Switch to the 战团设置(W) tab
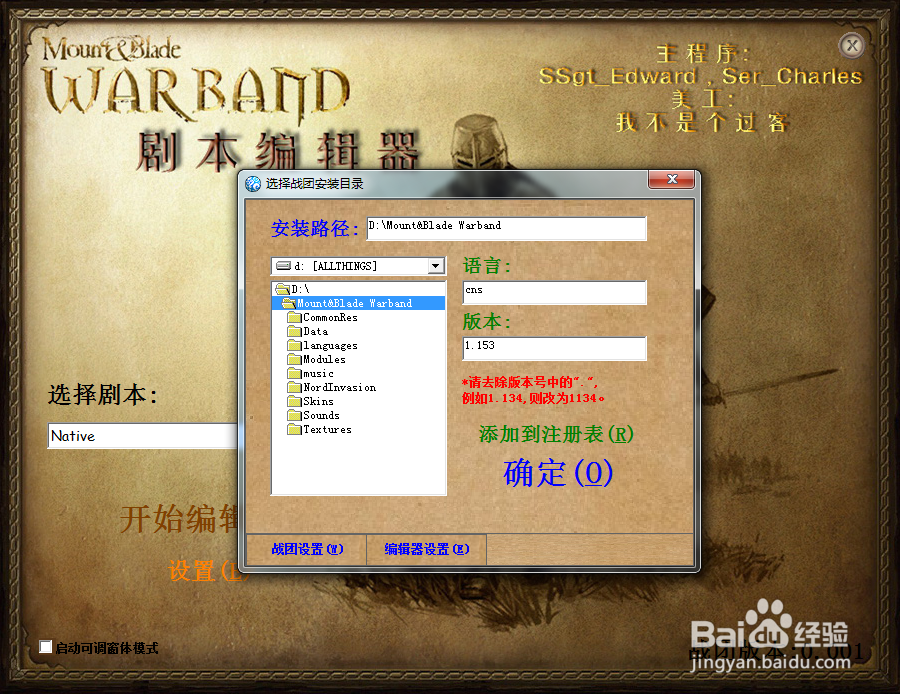 (307, 549)
